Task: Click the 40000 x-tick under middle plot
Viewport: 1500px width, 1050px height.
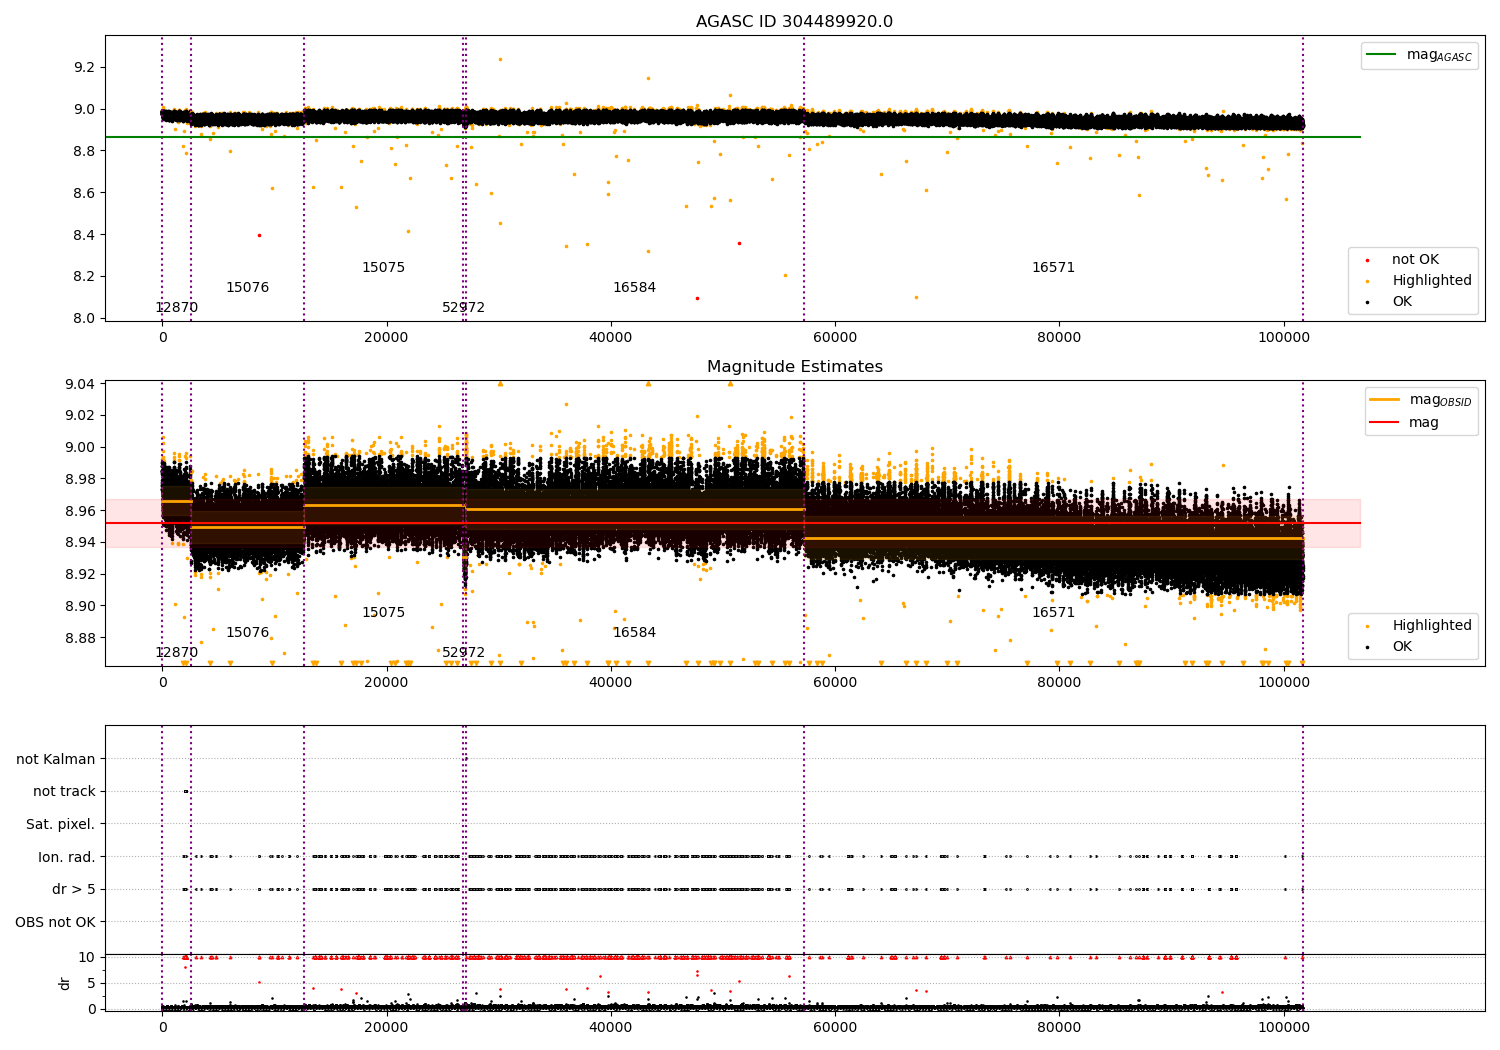Action: click(x=610, y=683)
